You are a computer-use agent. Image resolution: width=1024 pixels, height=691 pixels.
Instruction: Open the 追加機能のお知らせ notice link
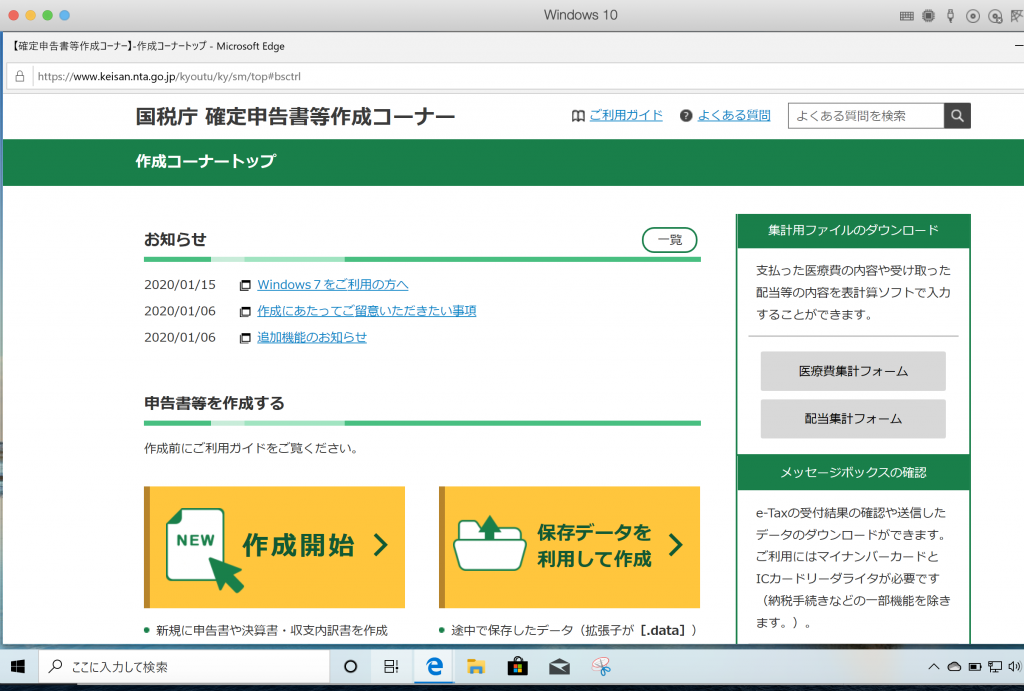[x=311, y=337]
